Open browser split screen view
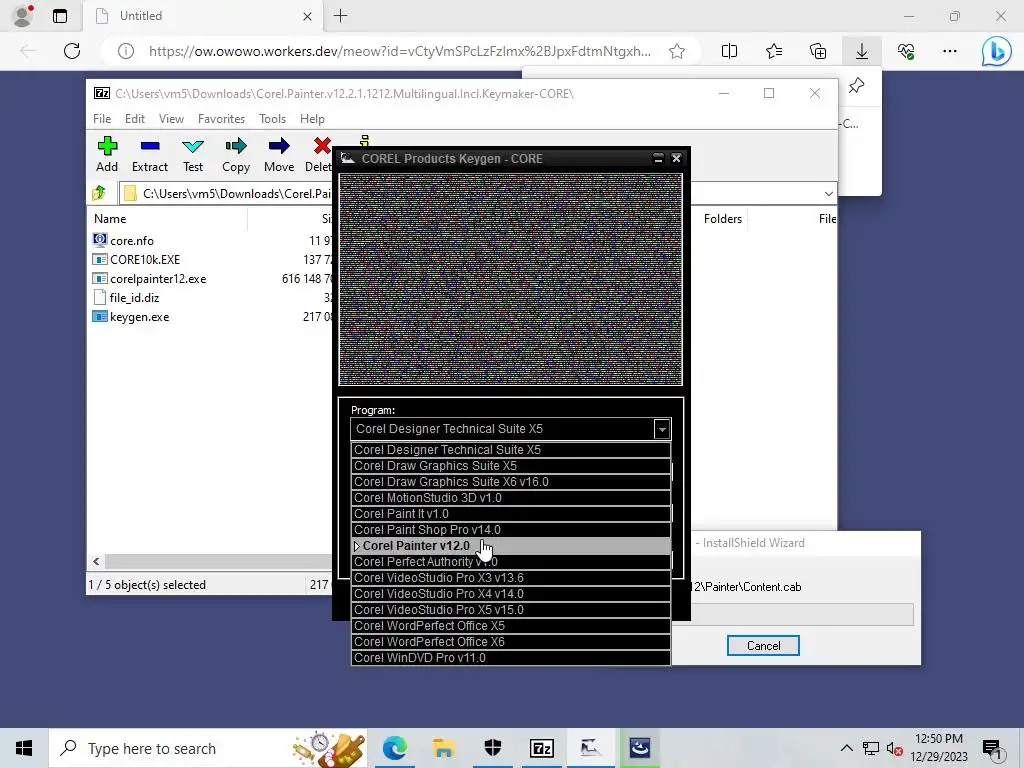The image size is (1024, 768). click(x=729, y=51)
